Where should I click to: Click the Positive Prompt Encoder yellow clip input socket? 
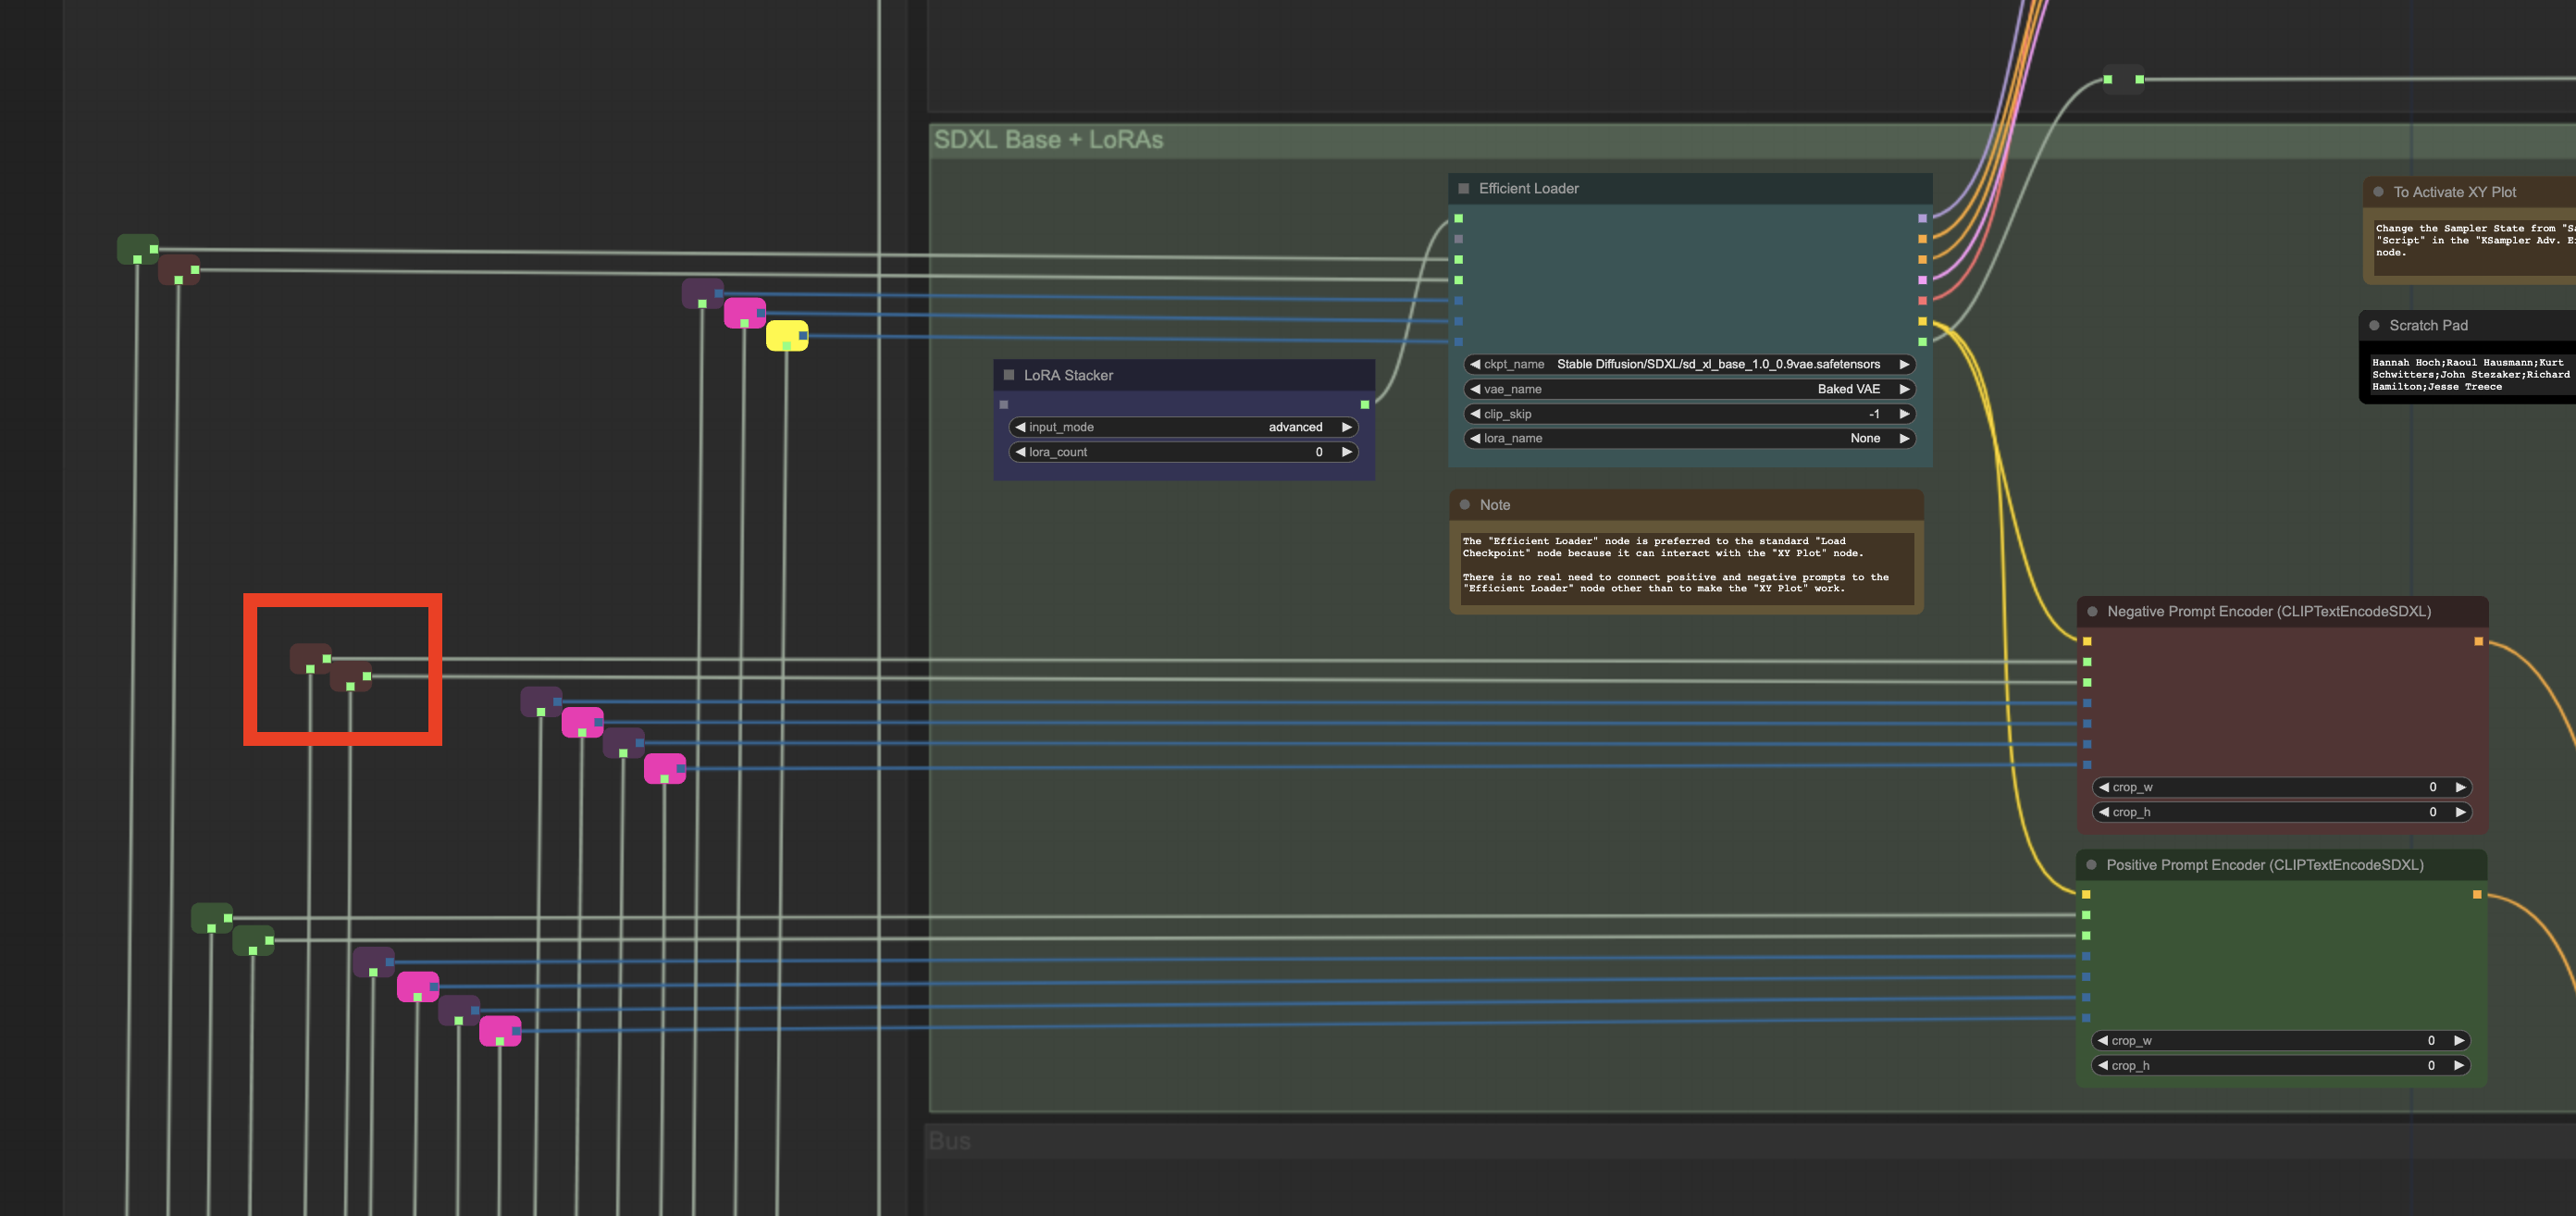pyautogui.click(x=2086, y=894)
